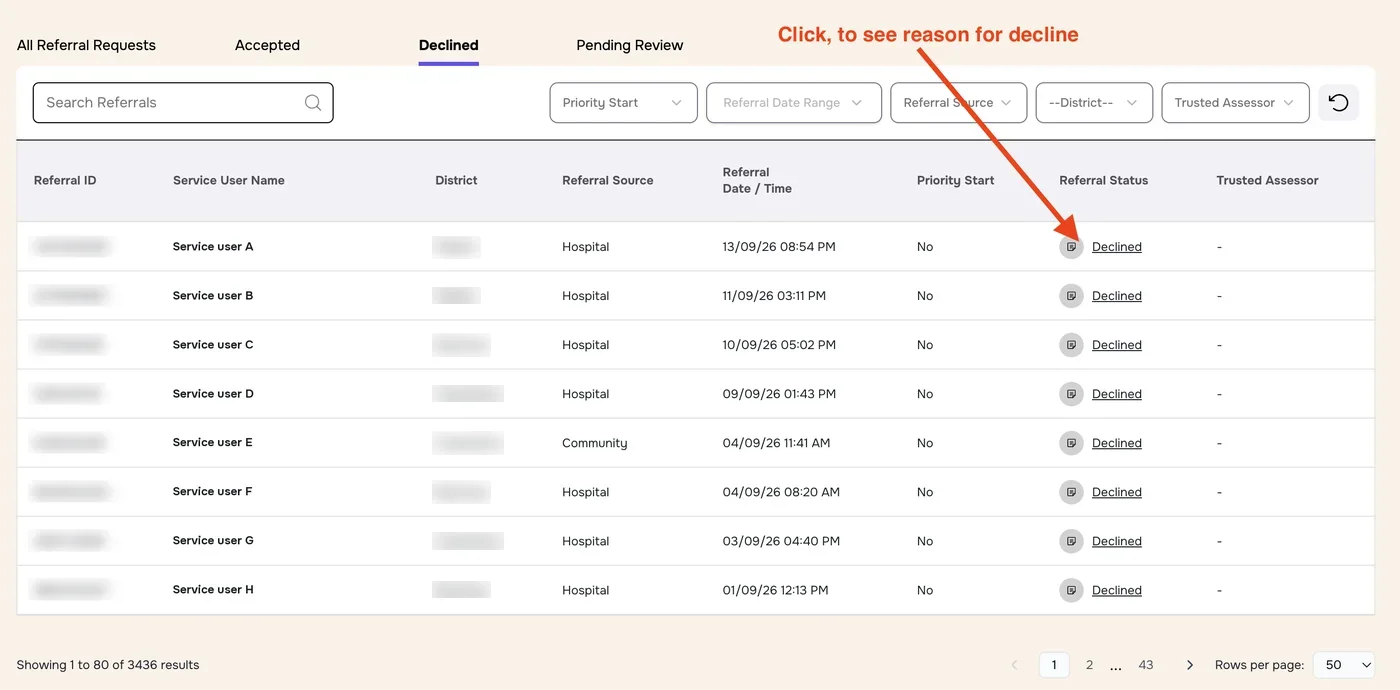The image size is (1400, 690).
Task: Click date 04/09/26 08:20 AM
Action: [x=781, y=492]
